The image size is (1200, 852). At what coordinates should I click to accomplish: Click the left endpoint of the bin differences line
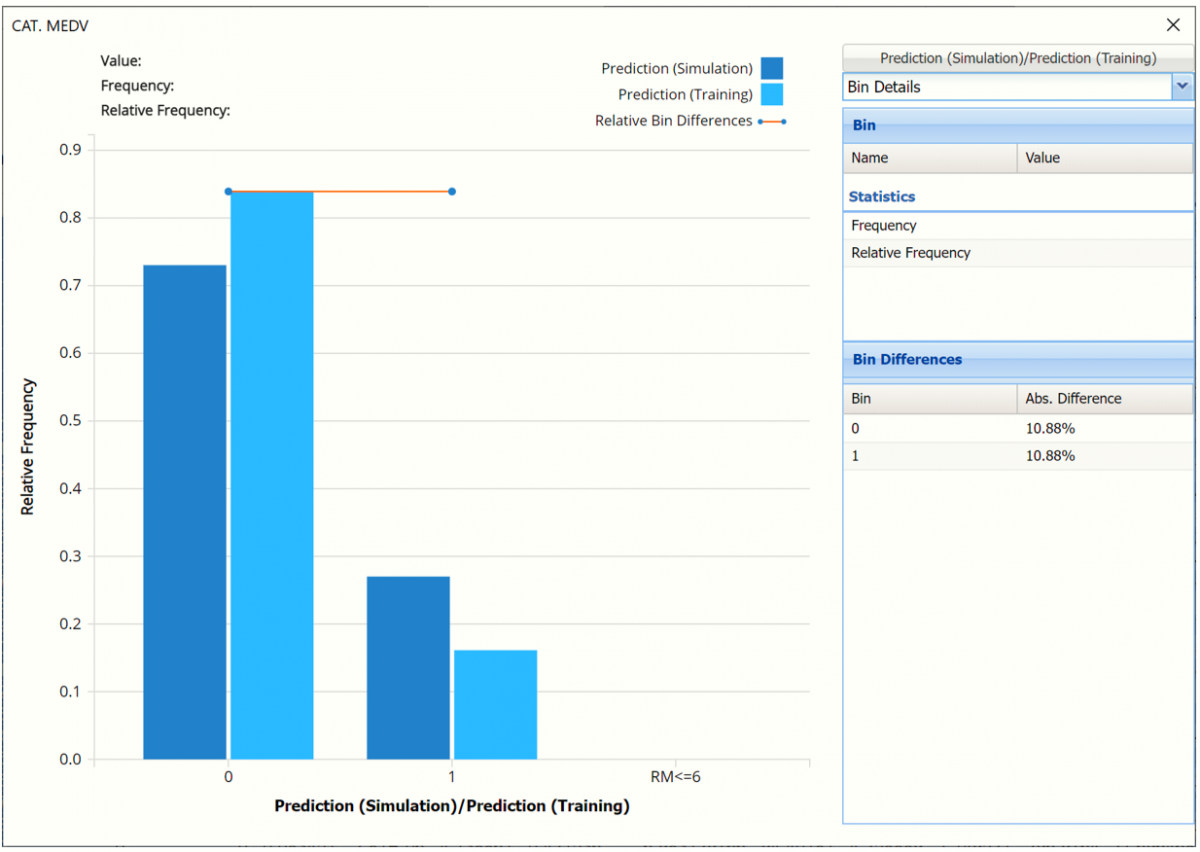229,191
